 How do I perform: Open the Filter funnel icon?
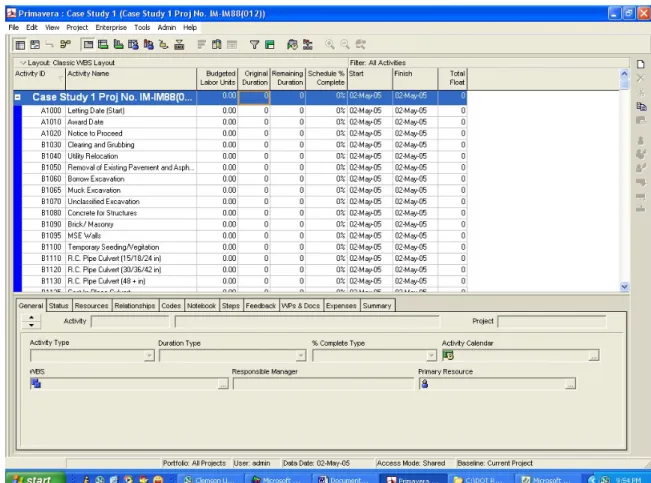pyautogui.click(x=254, y=44)
